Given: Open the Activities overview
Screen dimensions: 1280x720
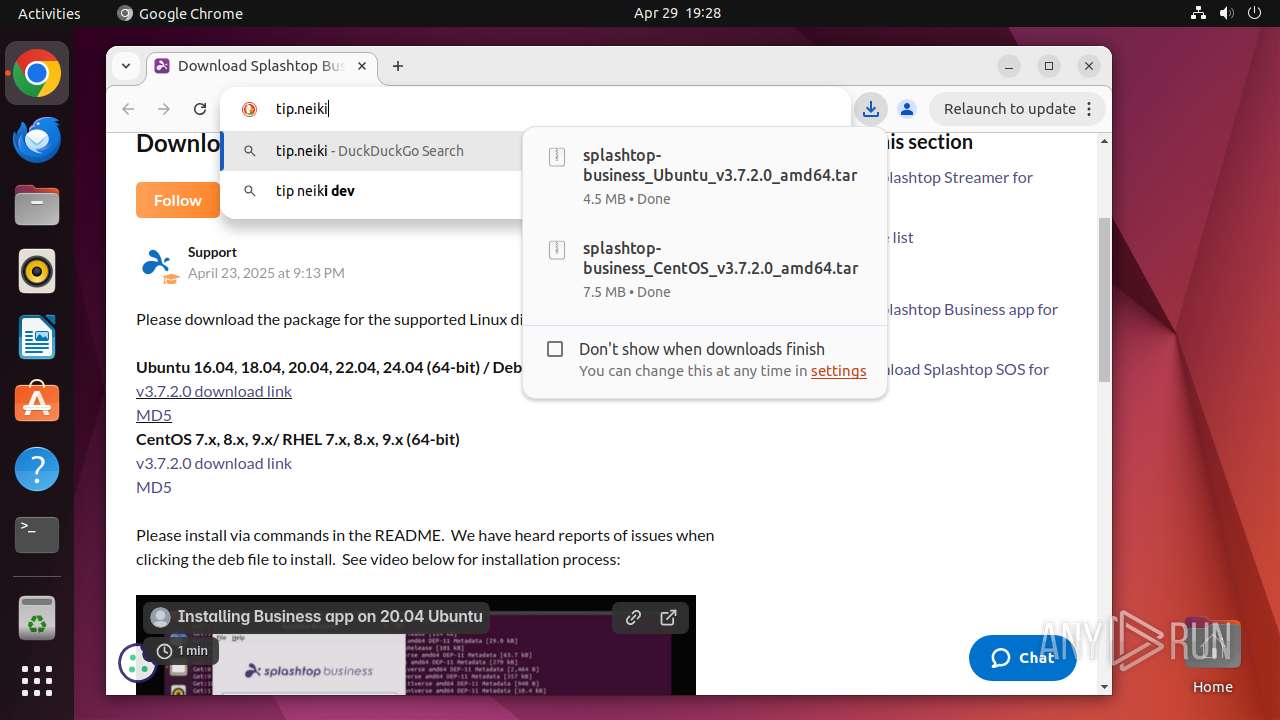Looking at the screenshot, I should coord(49,13).
